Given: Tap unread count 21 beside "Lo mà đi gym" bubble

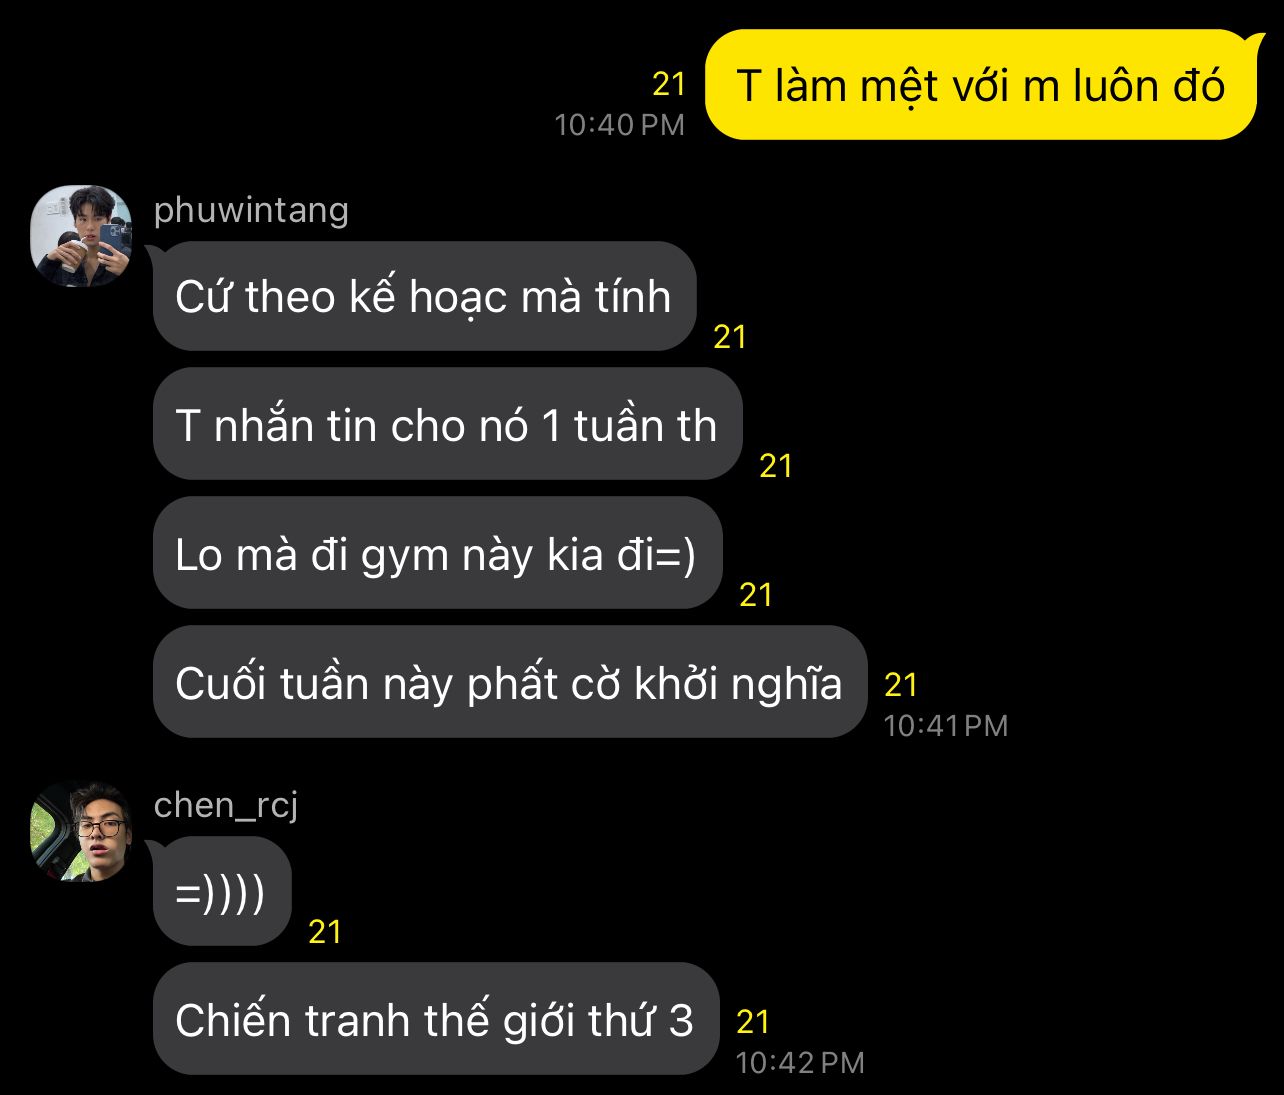Looking at the screenshot, I should click(x=756, y=595).
